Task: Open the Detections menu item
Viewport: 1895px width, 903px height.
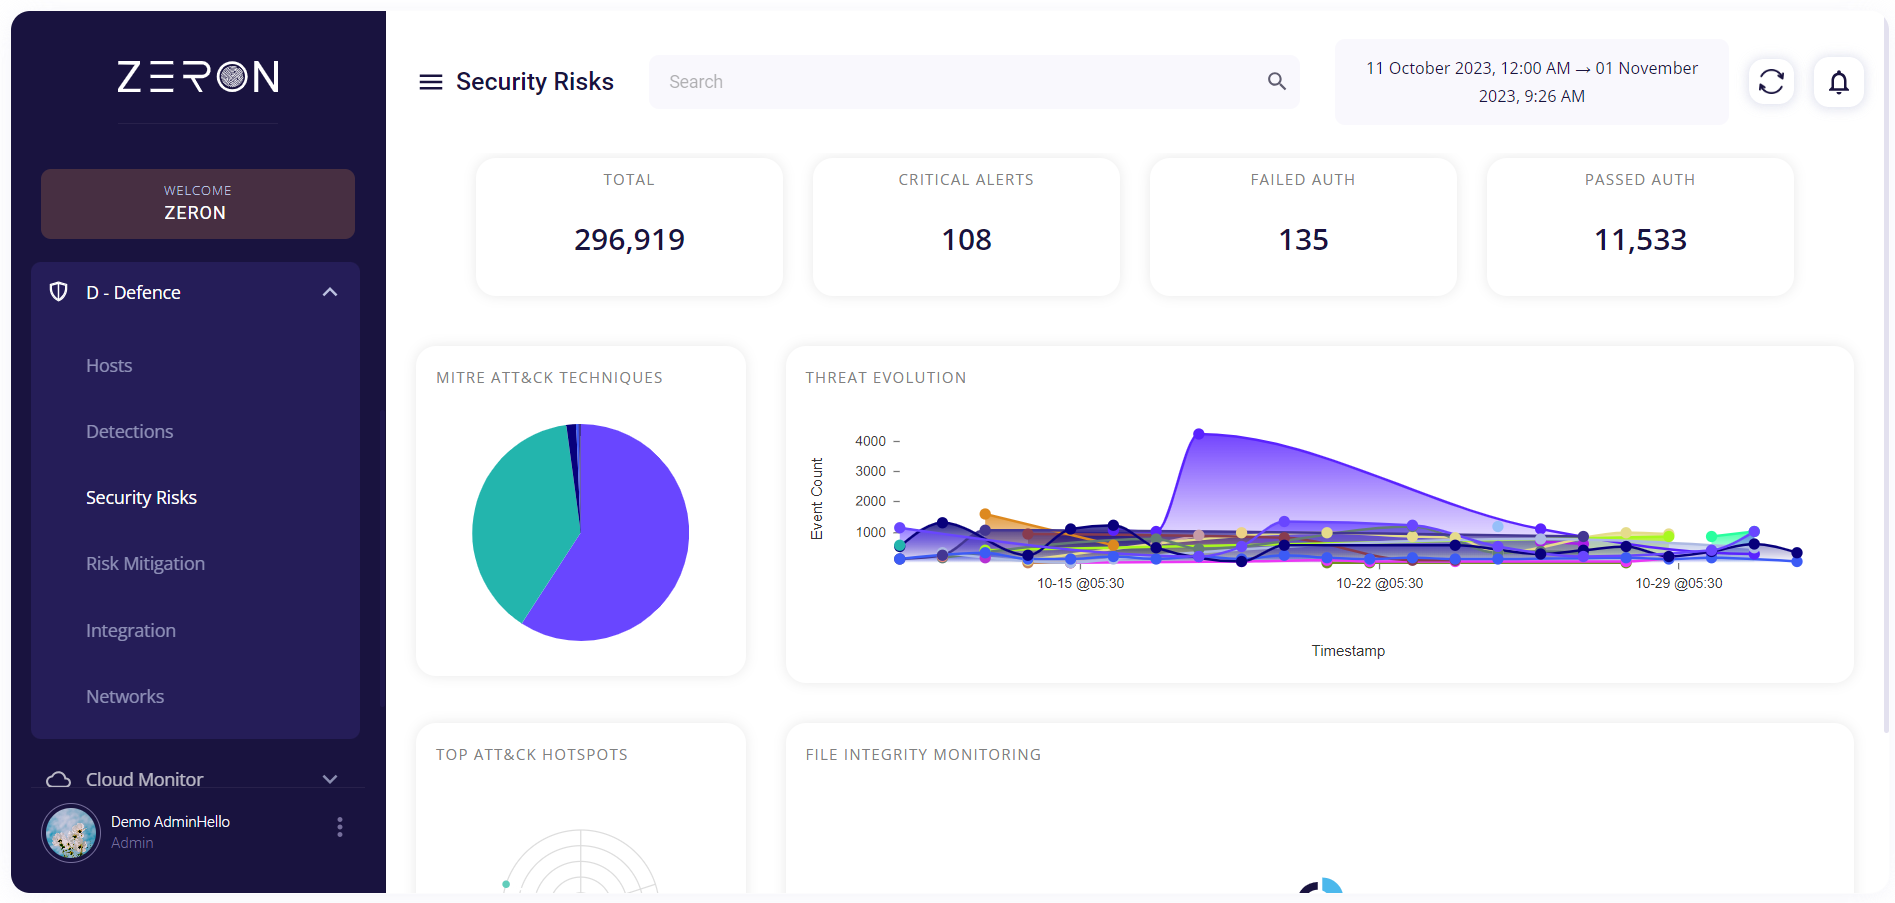Action: [130, 432]
